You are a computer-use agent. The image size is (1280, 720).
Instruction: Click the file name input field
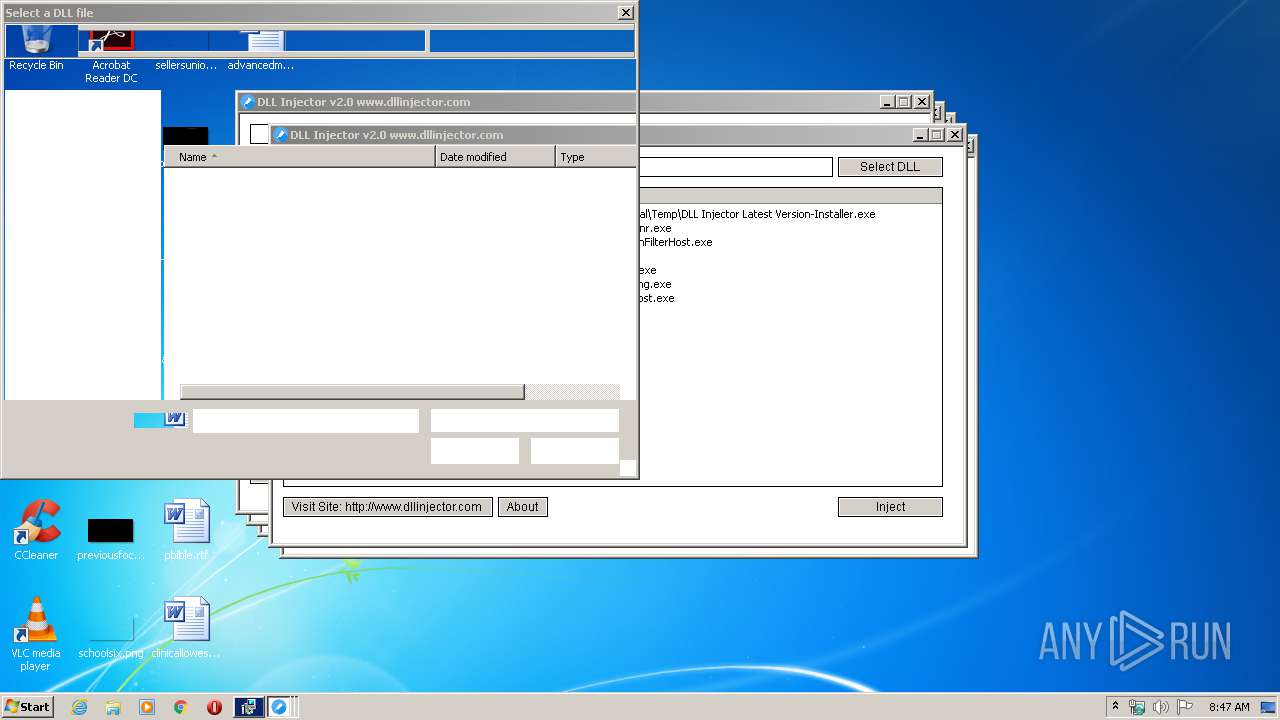[x=306, y=421]
